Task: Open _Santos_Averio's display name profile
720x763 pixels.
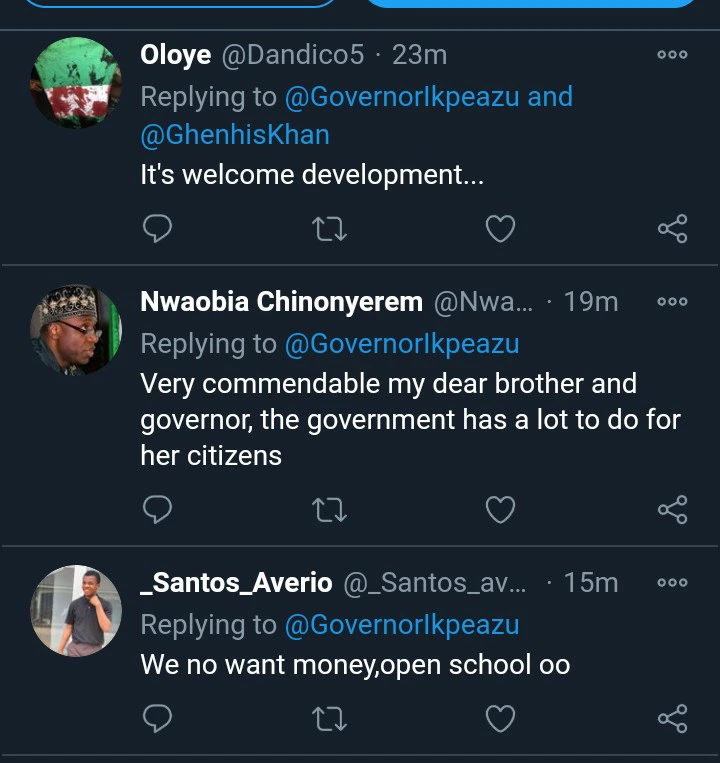Action: coord(236,583)
